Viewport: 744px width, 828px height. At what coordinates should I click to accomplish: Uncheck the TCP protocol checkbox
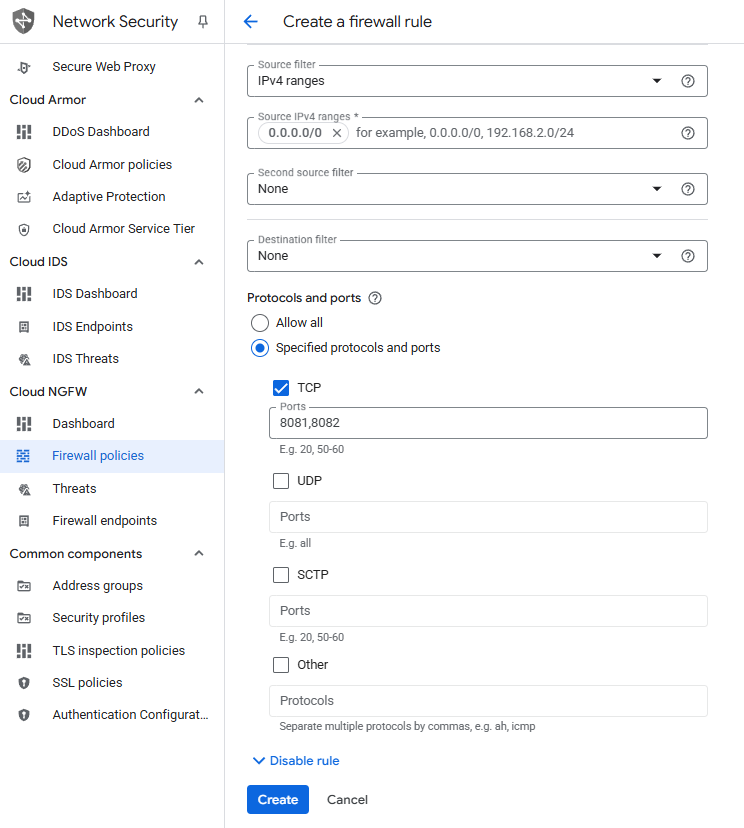281,388
